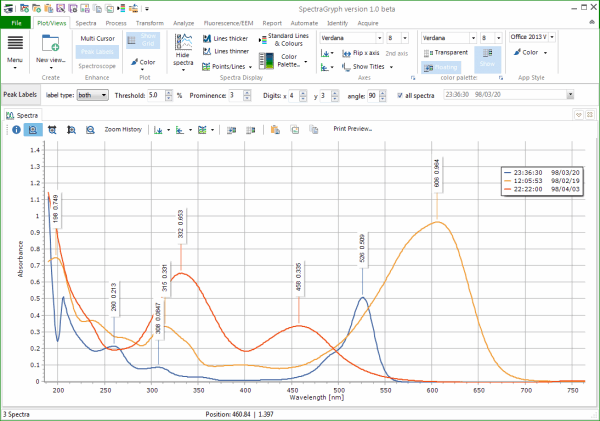Screen dimensions: 600x421
Task: Expand Show Titles dropdown
Action: click(x=391, y=67)
